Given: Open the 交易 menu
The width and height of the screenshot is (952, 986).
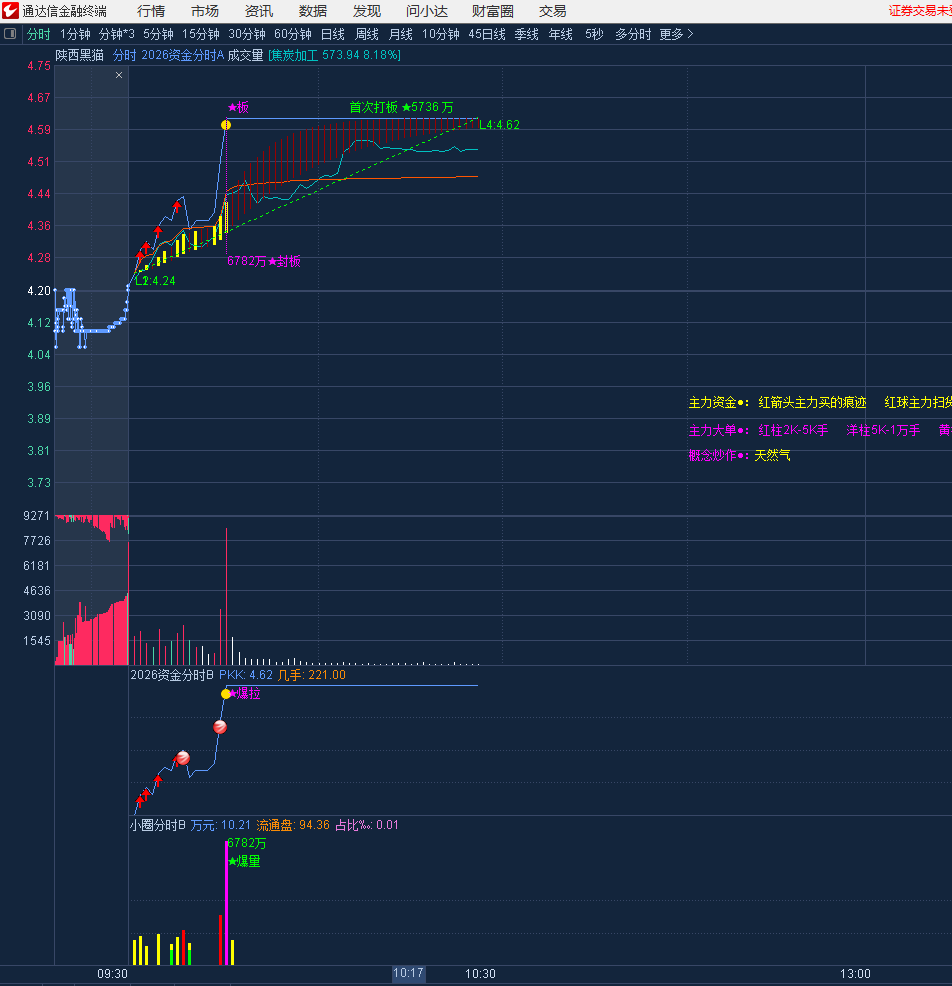Looking at the screenshot, I should (552, 11).
